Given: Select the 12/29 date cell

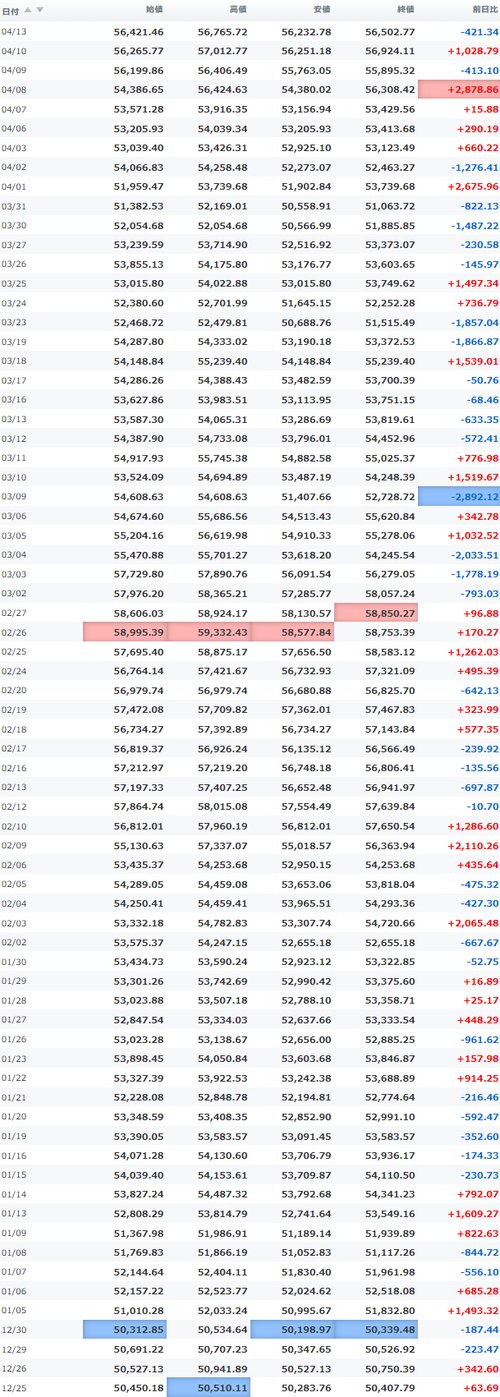Looking at the screenshot, I should pos(14,1349).
